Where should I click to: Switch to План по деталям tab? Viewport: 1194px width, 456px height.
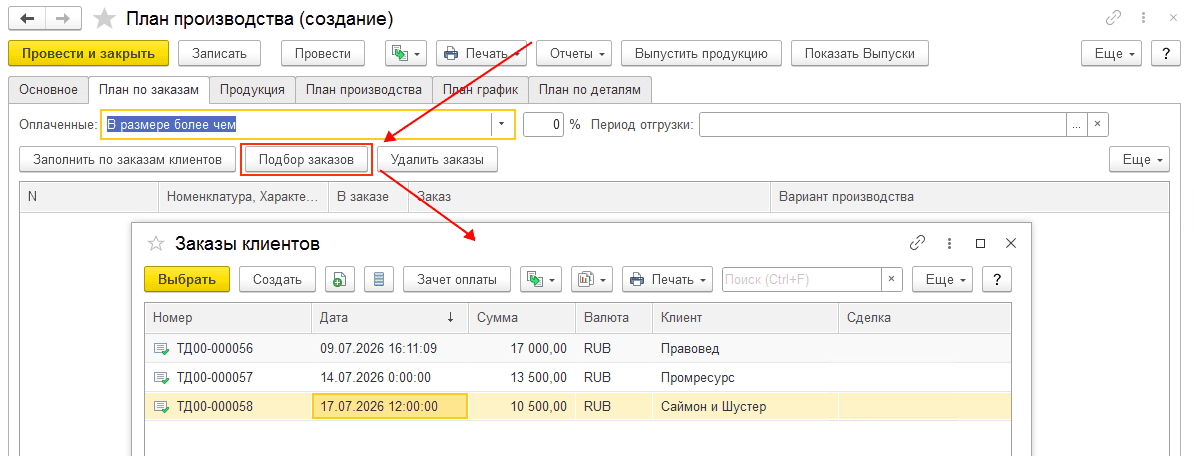pyautogui.click(x=589, y=90)
